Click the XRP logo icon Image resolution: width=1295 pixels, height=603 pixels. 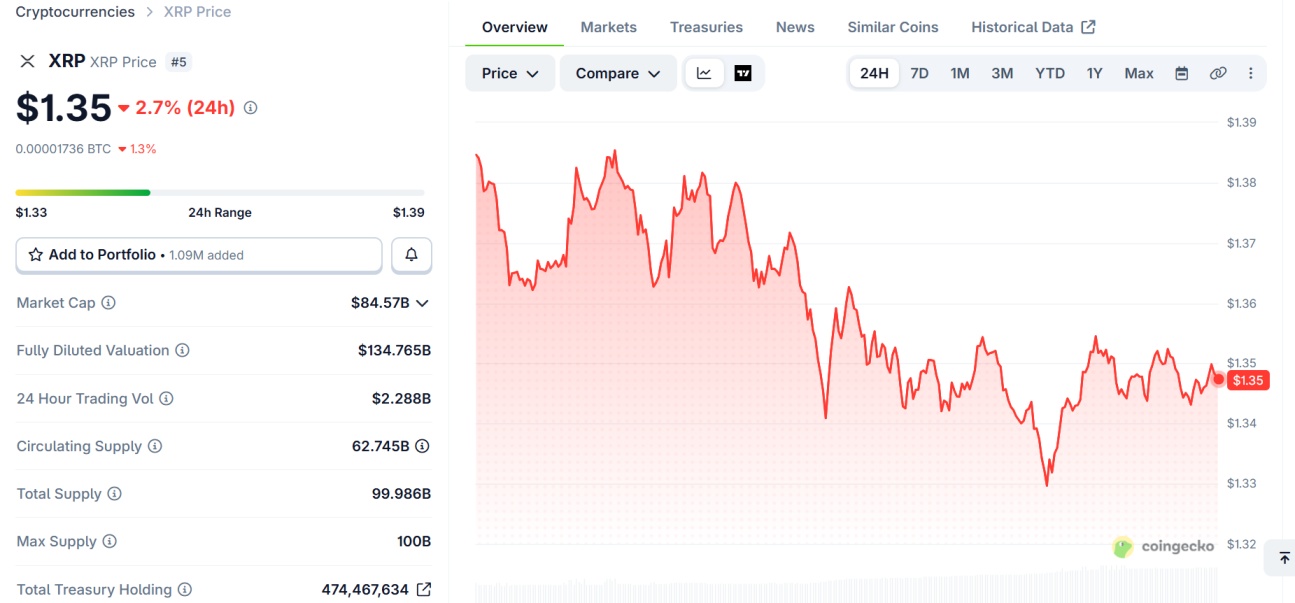[28, 61]
